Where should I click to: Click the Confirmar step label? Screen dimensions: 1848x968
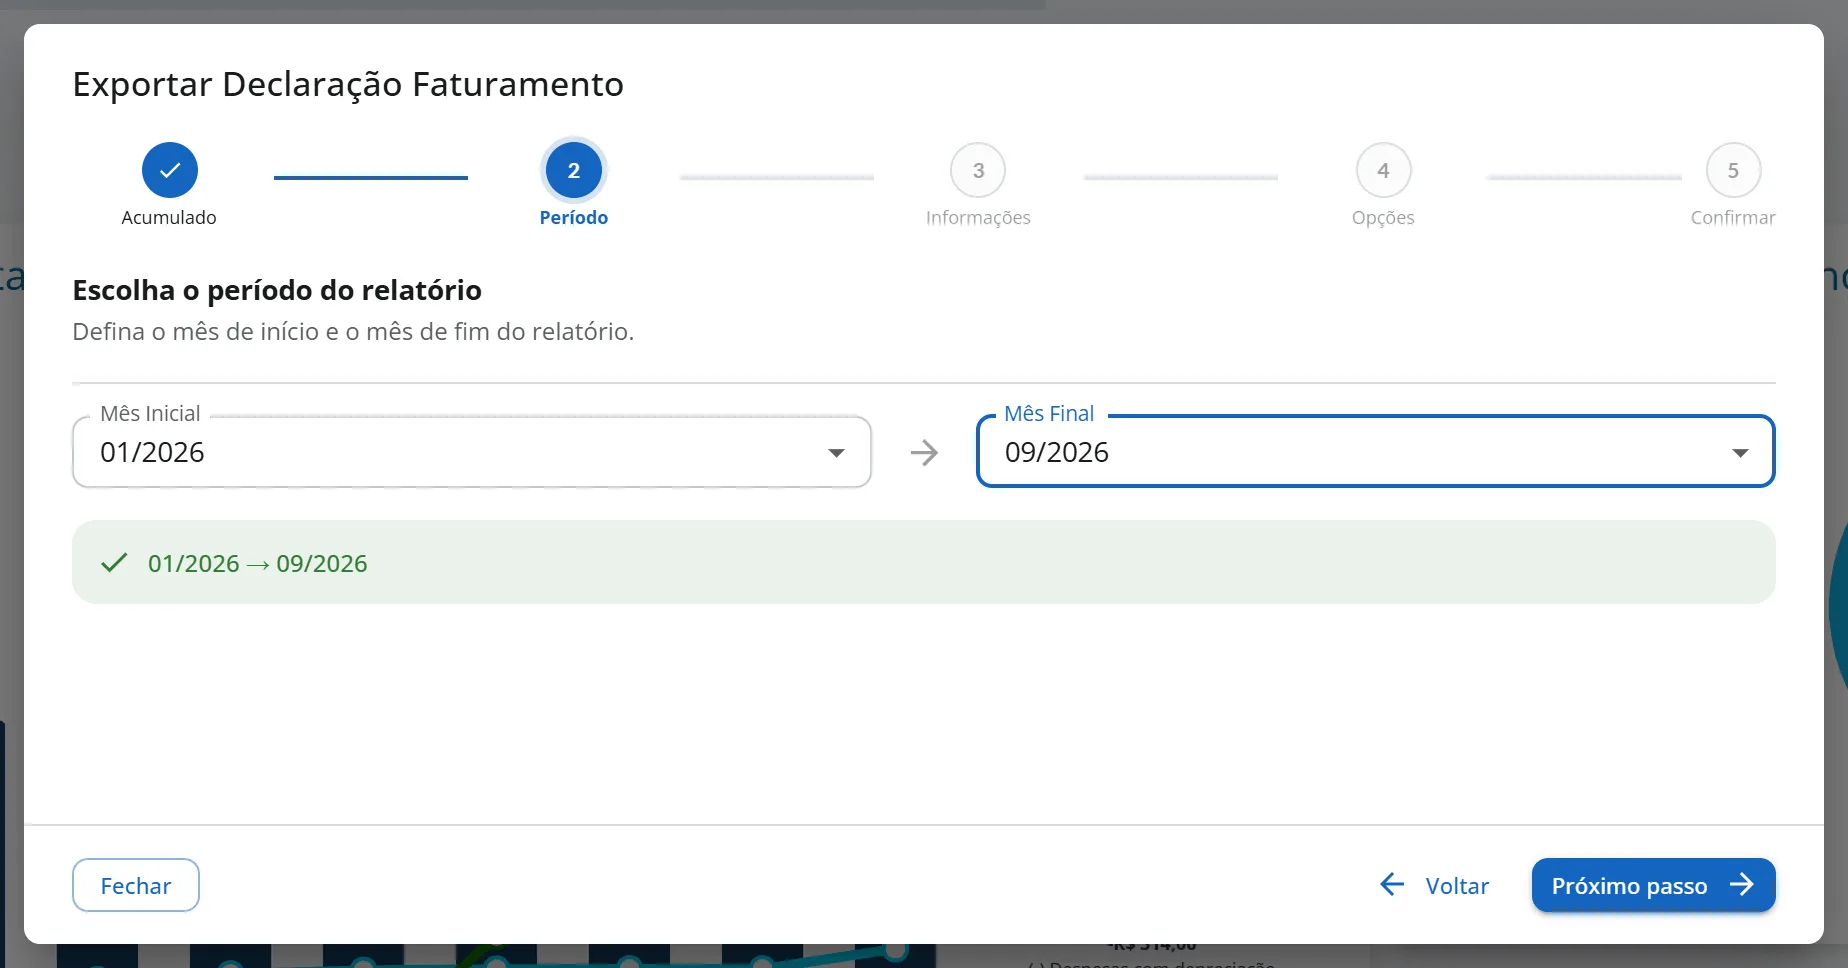(1733, 217)
